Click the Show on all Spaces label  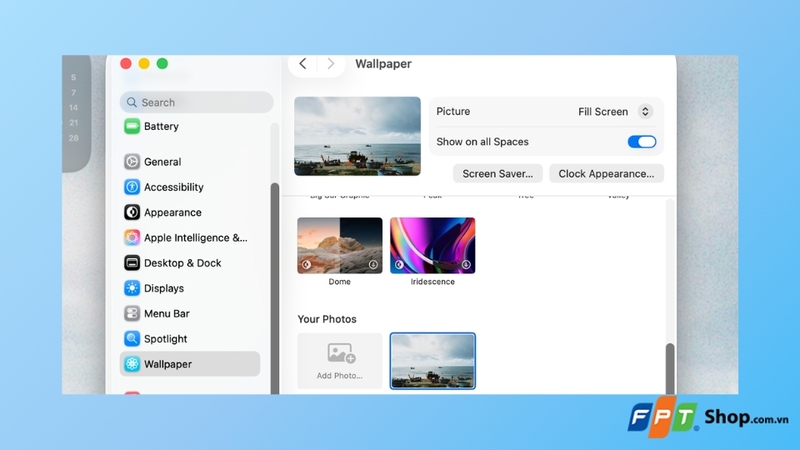482,142
